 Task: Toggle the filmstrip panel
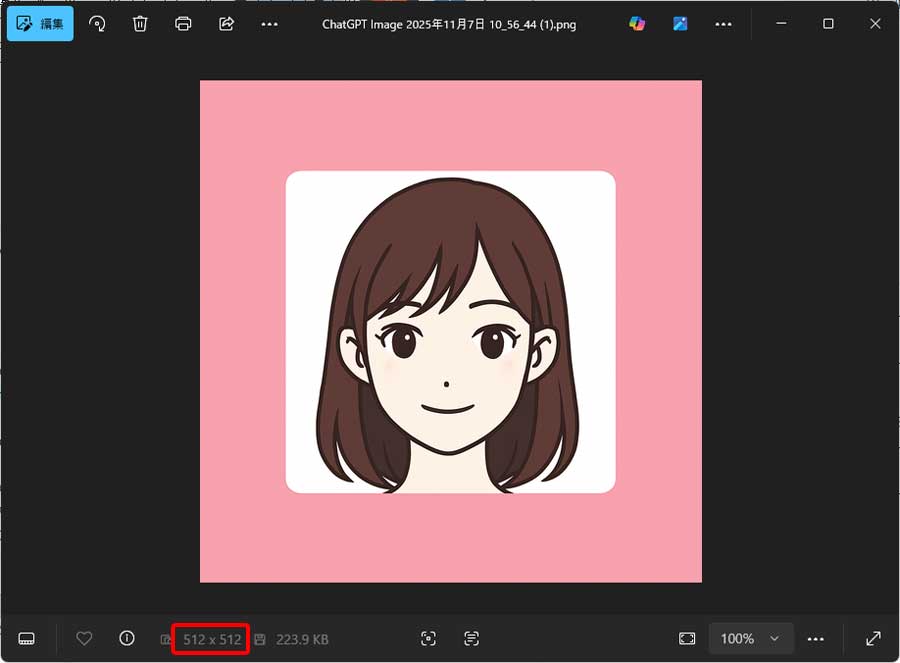coord(26,638)
